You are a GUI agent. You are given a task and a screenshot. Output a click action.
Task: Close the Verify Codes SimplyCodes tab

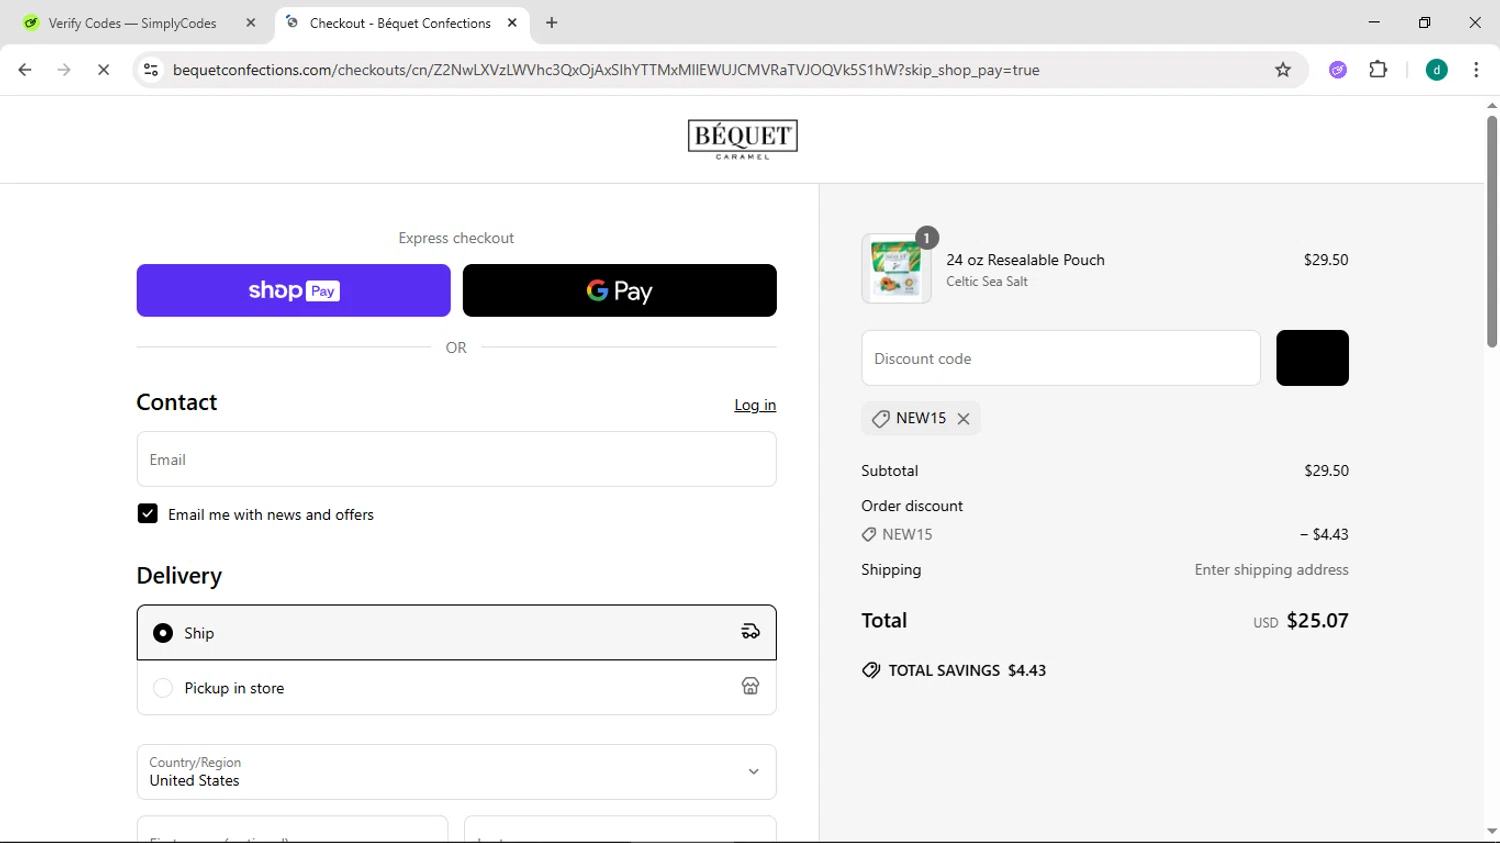[251, 23]
